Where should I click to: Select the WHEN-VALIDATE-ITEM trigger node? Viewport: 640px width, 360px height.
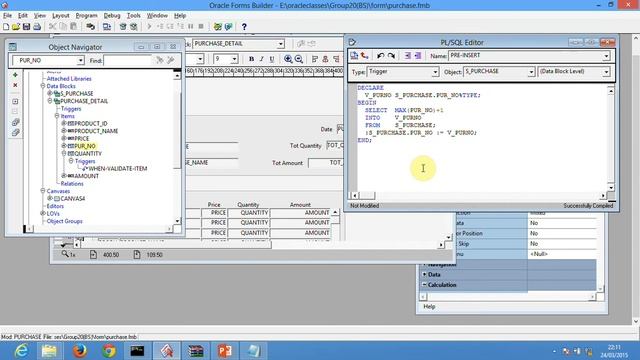click(118, 169)
